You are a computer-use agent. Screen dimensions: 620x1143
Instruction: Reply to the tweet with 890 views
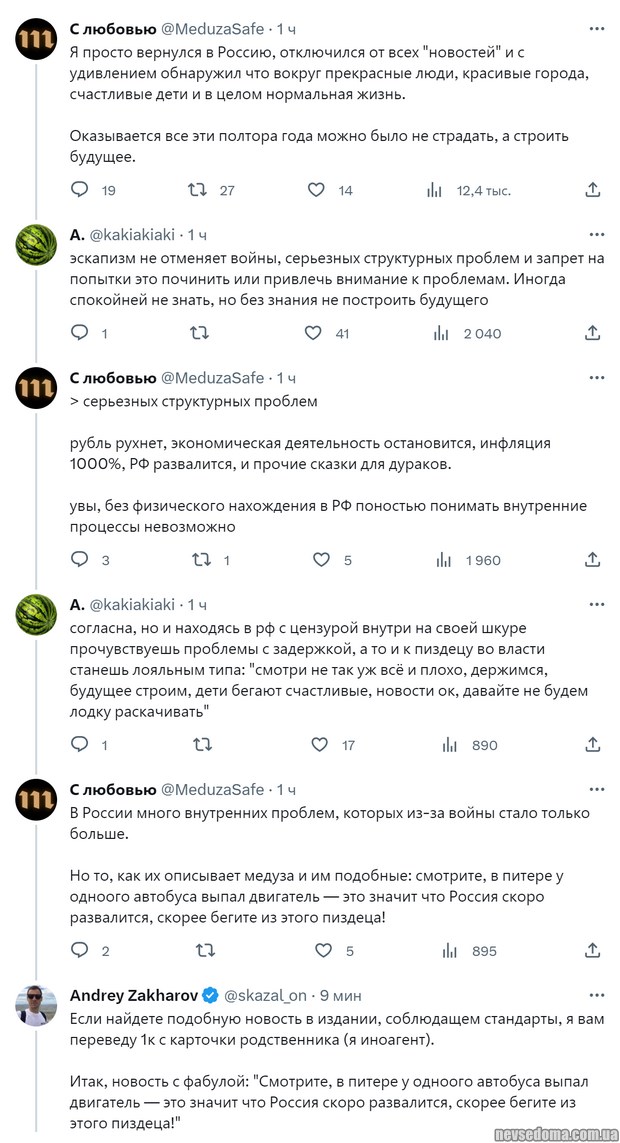[80, 744]
